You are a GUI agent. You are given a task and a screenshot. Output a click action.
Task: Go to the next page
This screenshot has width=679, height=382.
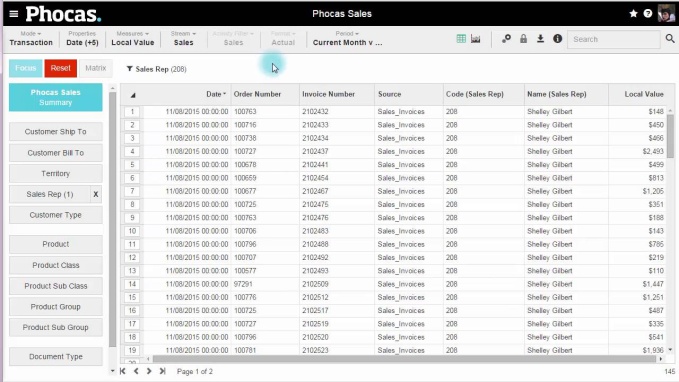click(x=149, y=371)
